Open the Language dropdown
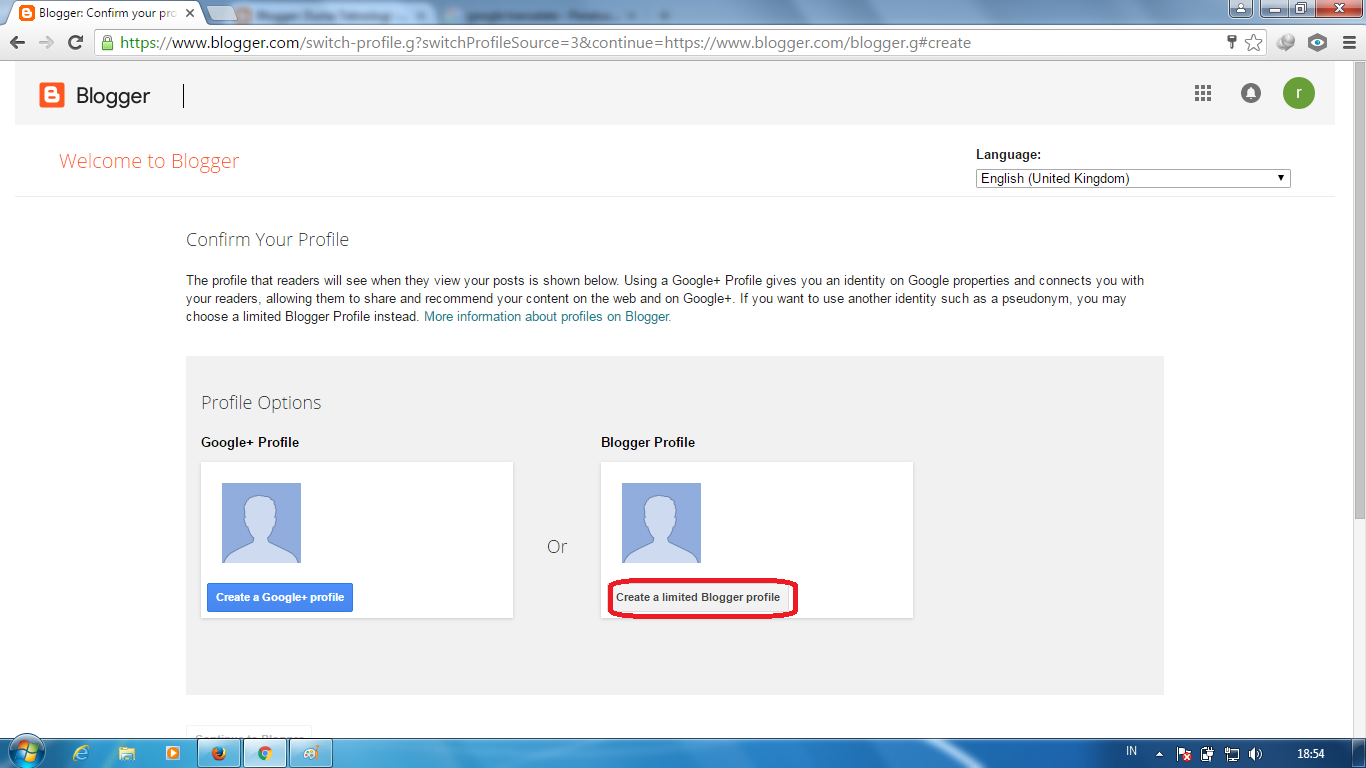The height and width of the screenshot is (768, 1366). click(1133, 179)
